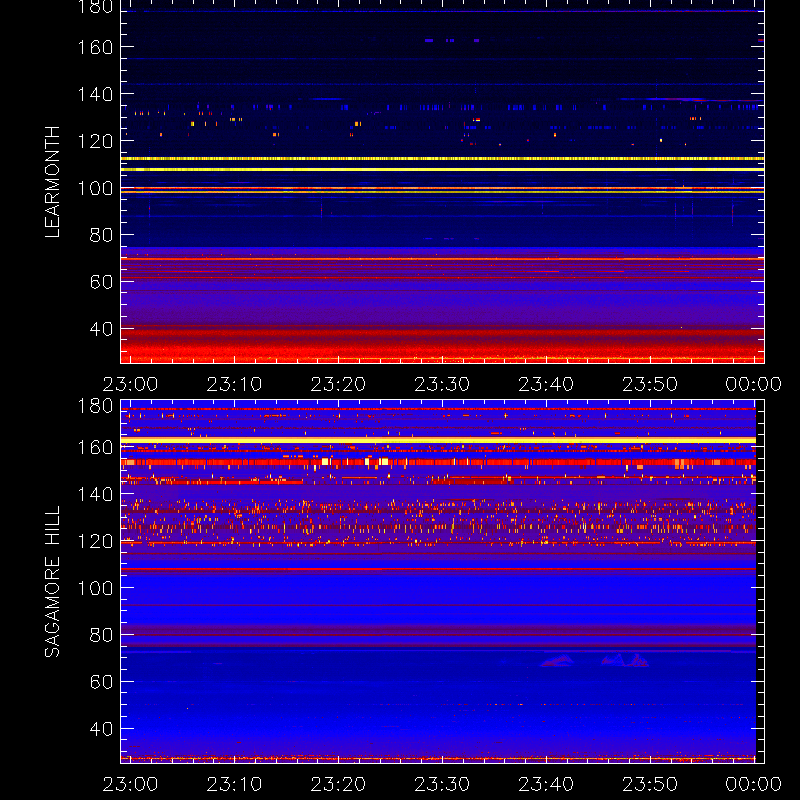Click 00:00 time label under Learmonth plot
The height and width of the screenshot is (800, 800).
(x=754, y=384)
